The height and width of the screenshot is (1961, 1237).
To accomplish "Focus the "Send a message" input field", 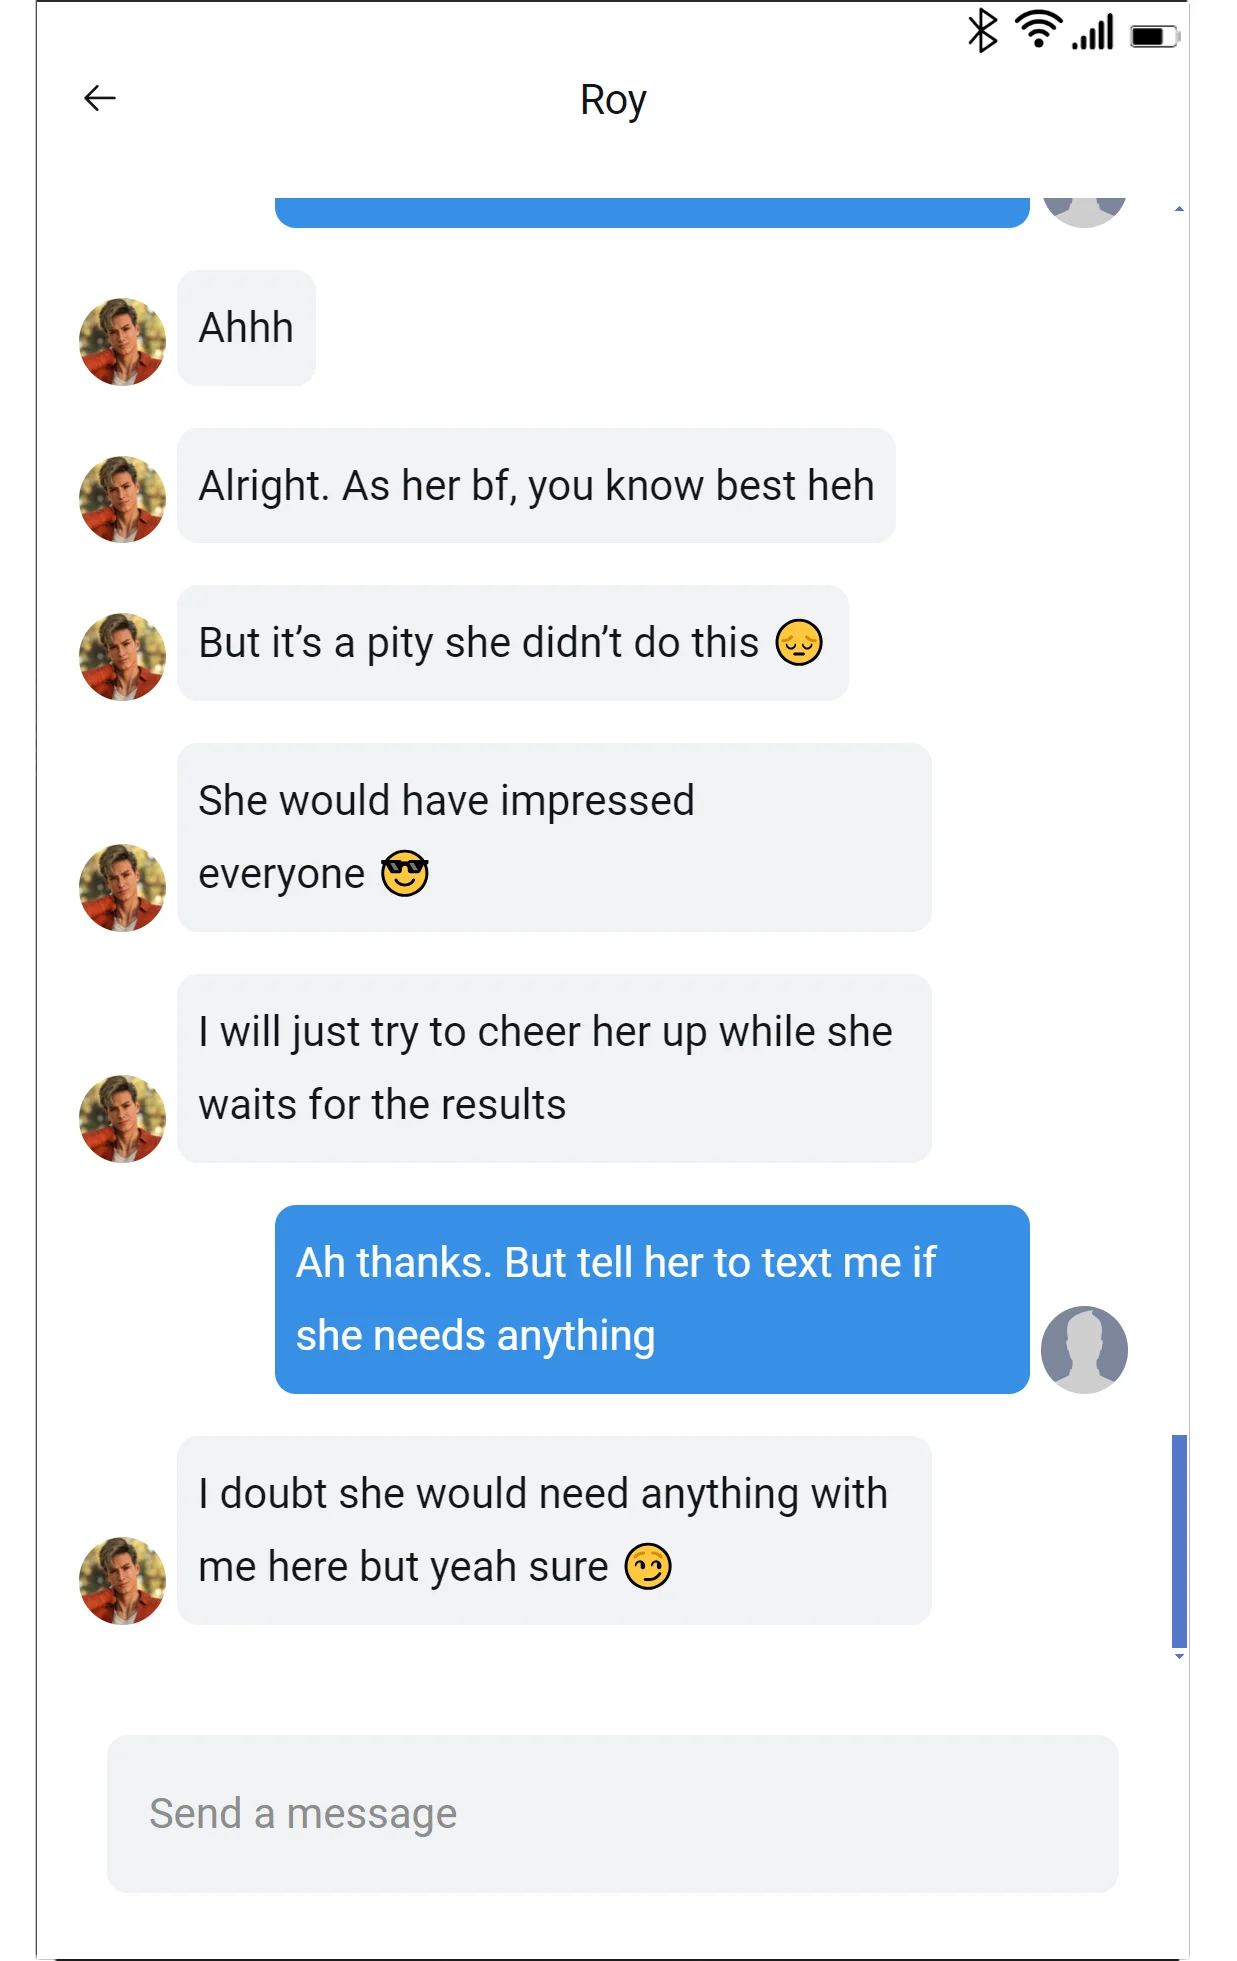I will 613,1814.
